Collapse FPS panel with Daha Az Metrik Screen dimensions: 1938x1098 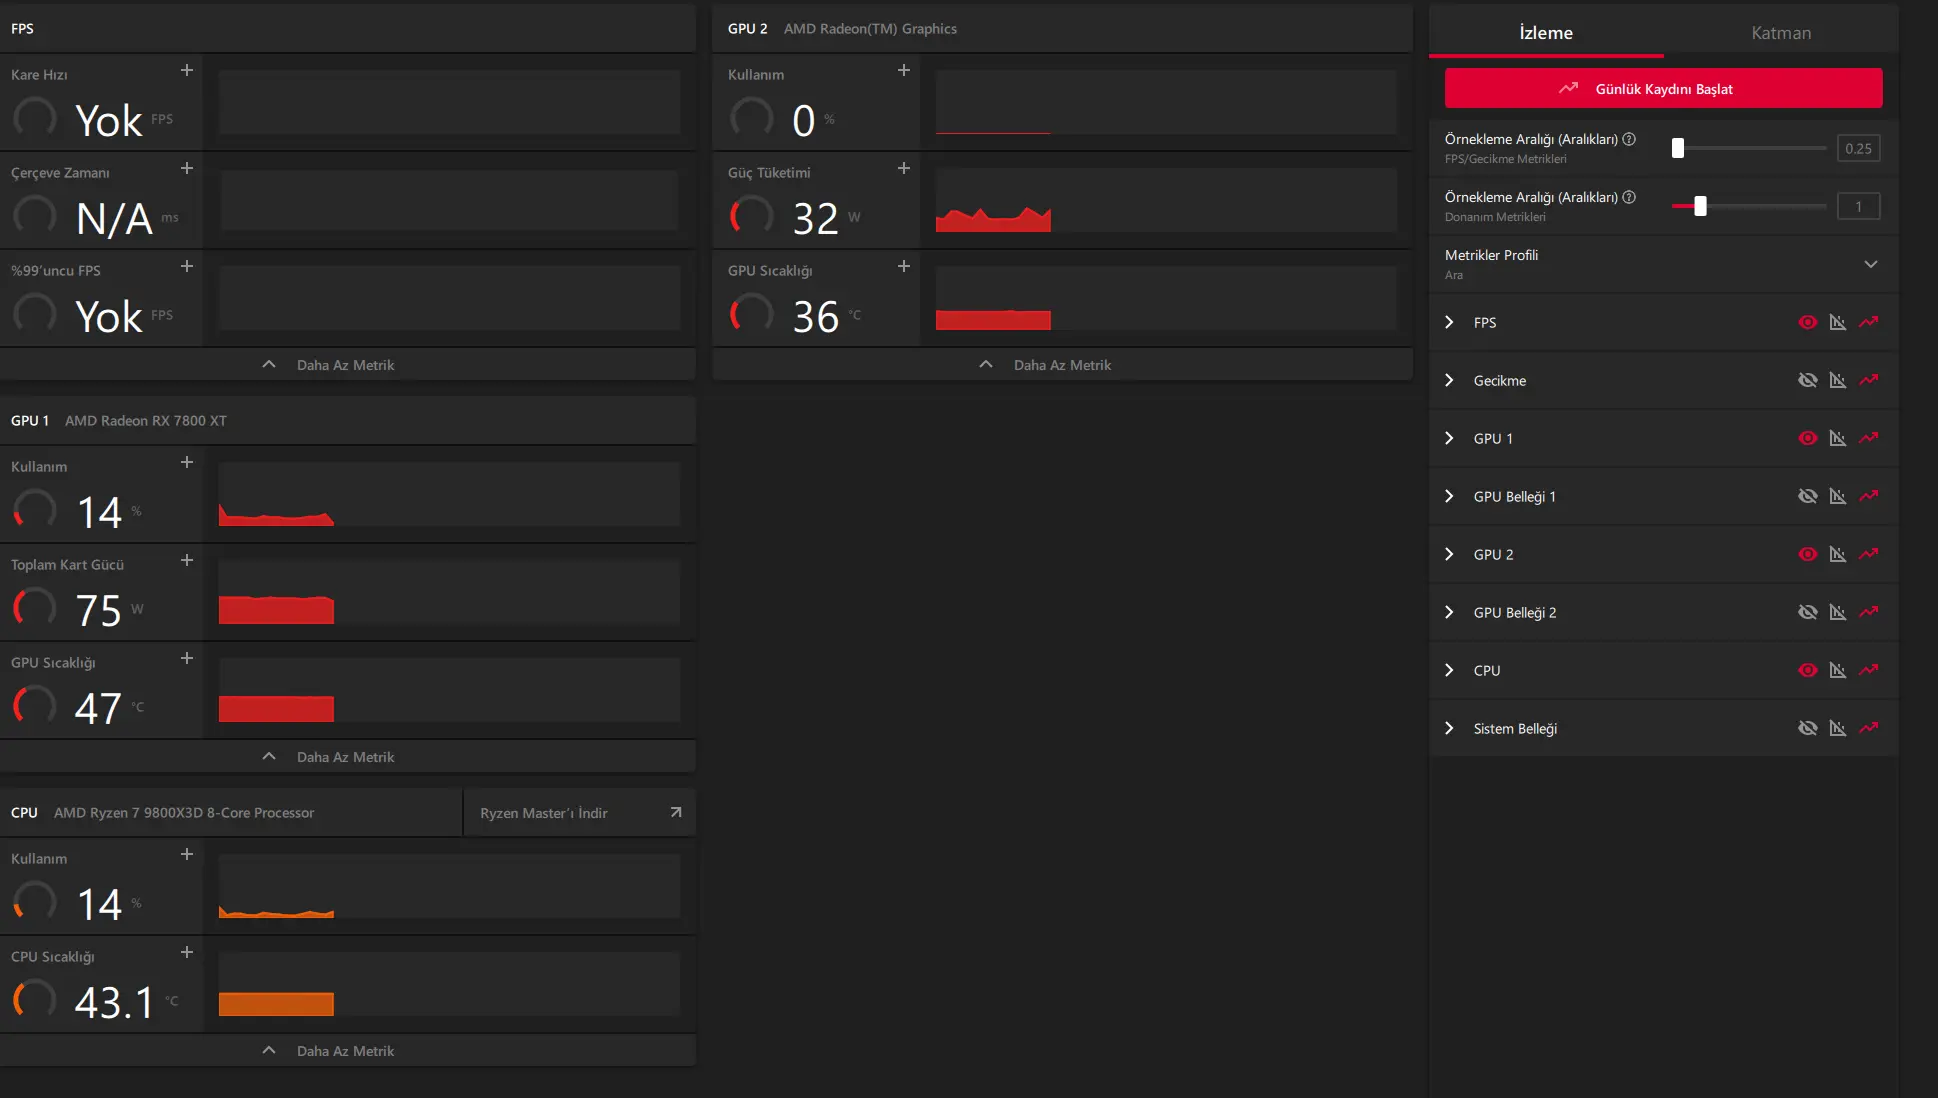(347, 365)
